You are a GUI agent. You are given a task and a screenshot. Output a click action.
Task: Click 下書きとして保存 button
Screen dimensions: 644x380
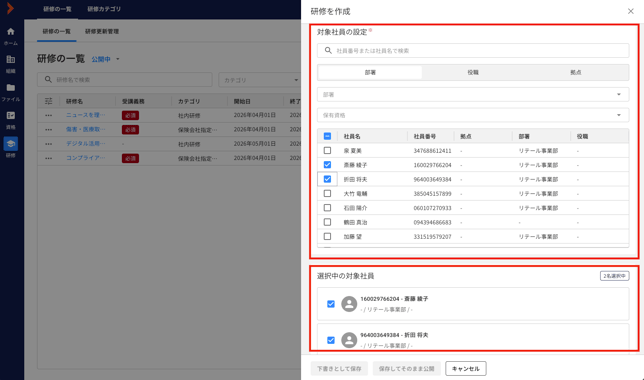(339, 368)
